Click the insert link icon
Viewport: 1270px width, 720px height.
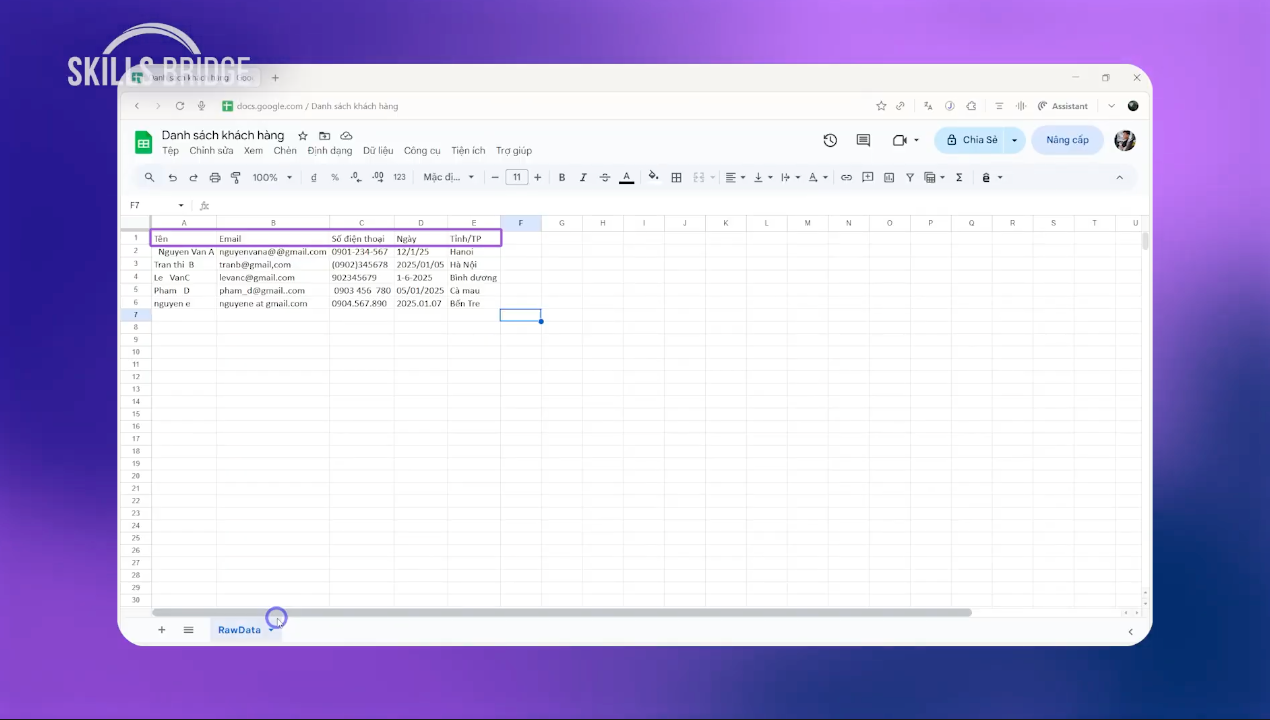[846, 178]
